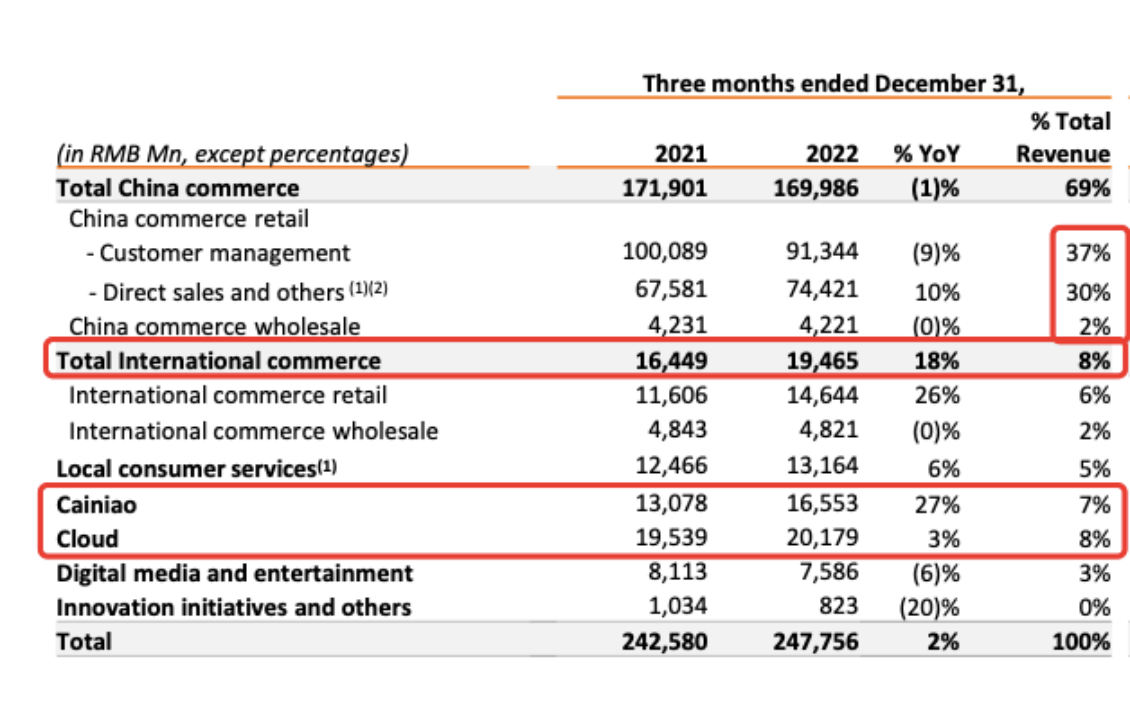Select the 2021 column header

coord(680,154)
